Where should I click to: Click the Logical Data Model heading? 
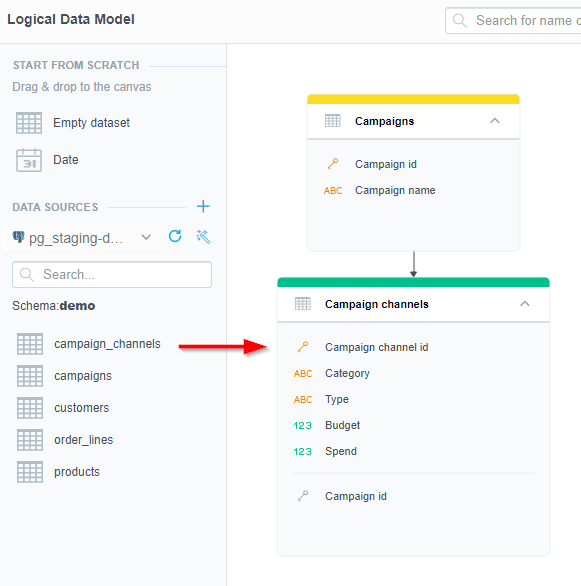tap(71, 19)
